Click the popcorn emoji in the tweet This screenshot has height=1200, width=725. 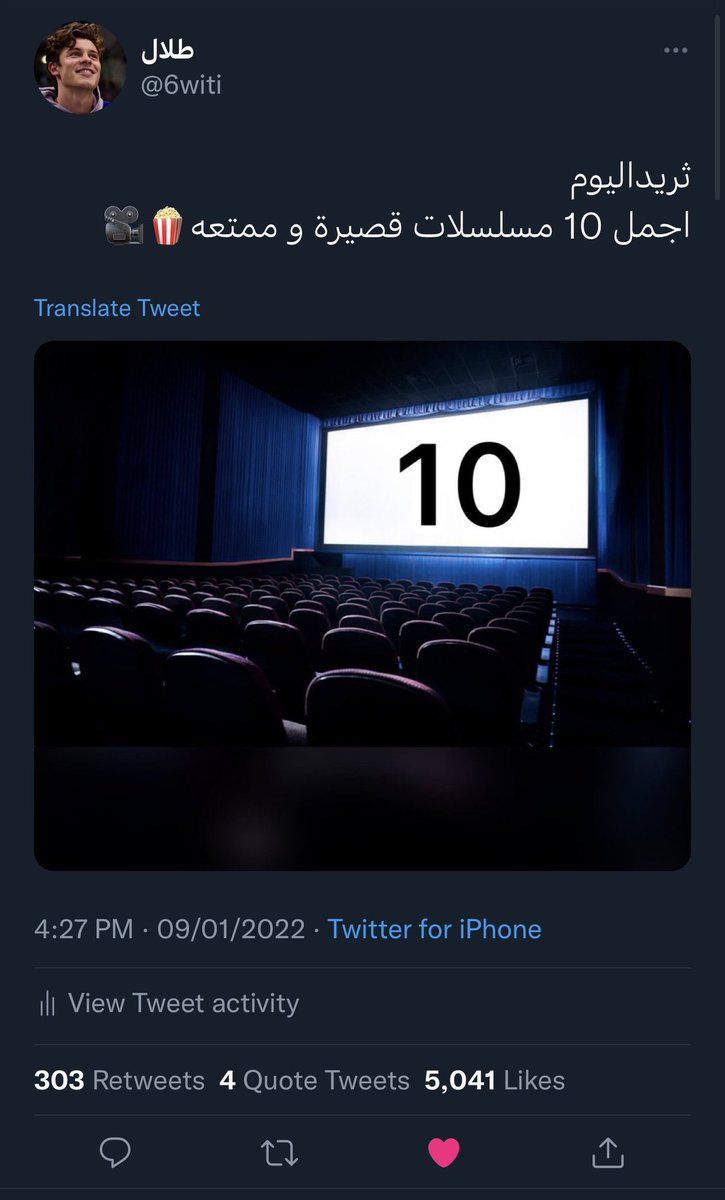(167, 226)
